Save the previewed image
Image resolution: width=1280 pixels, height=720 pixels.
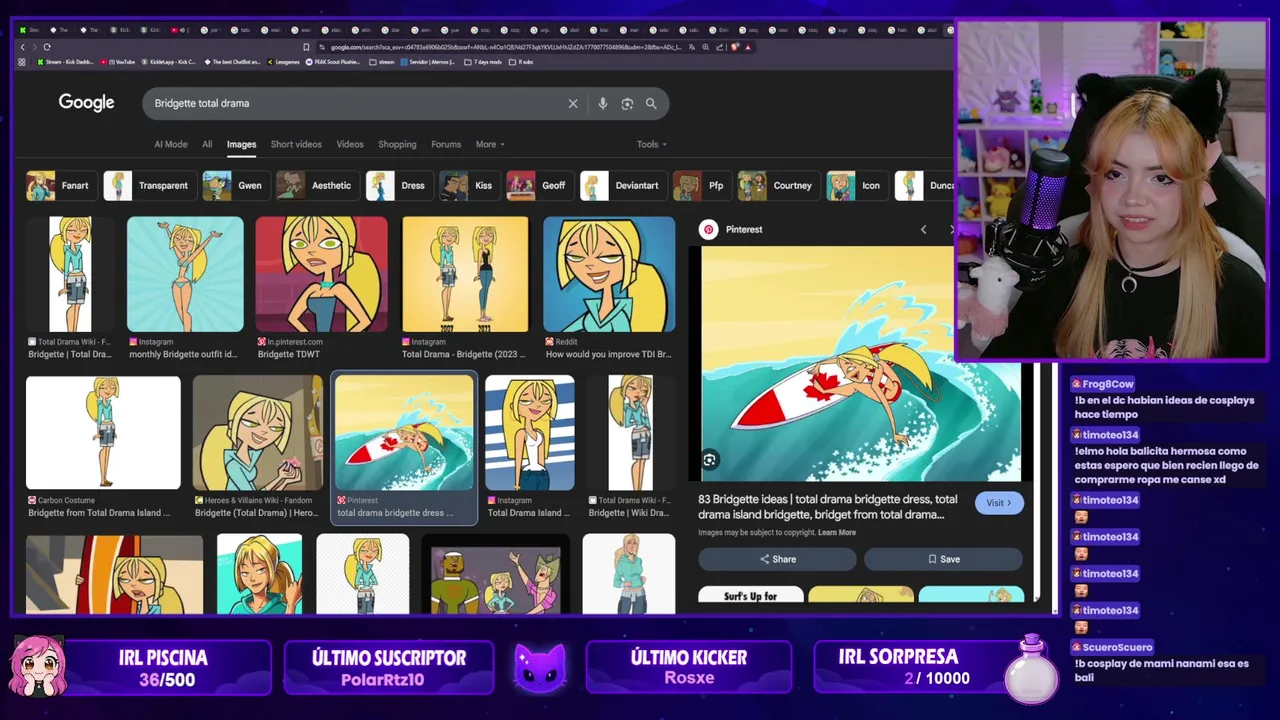(x=943, y=559)
